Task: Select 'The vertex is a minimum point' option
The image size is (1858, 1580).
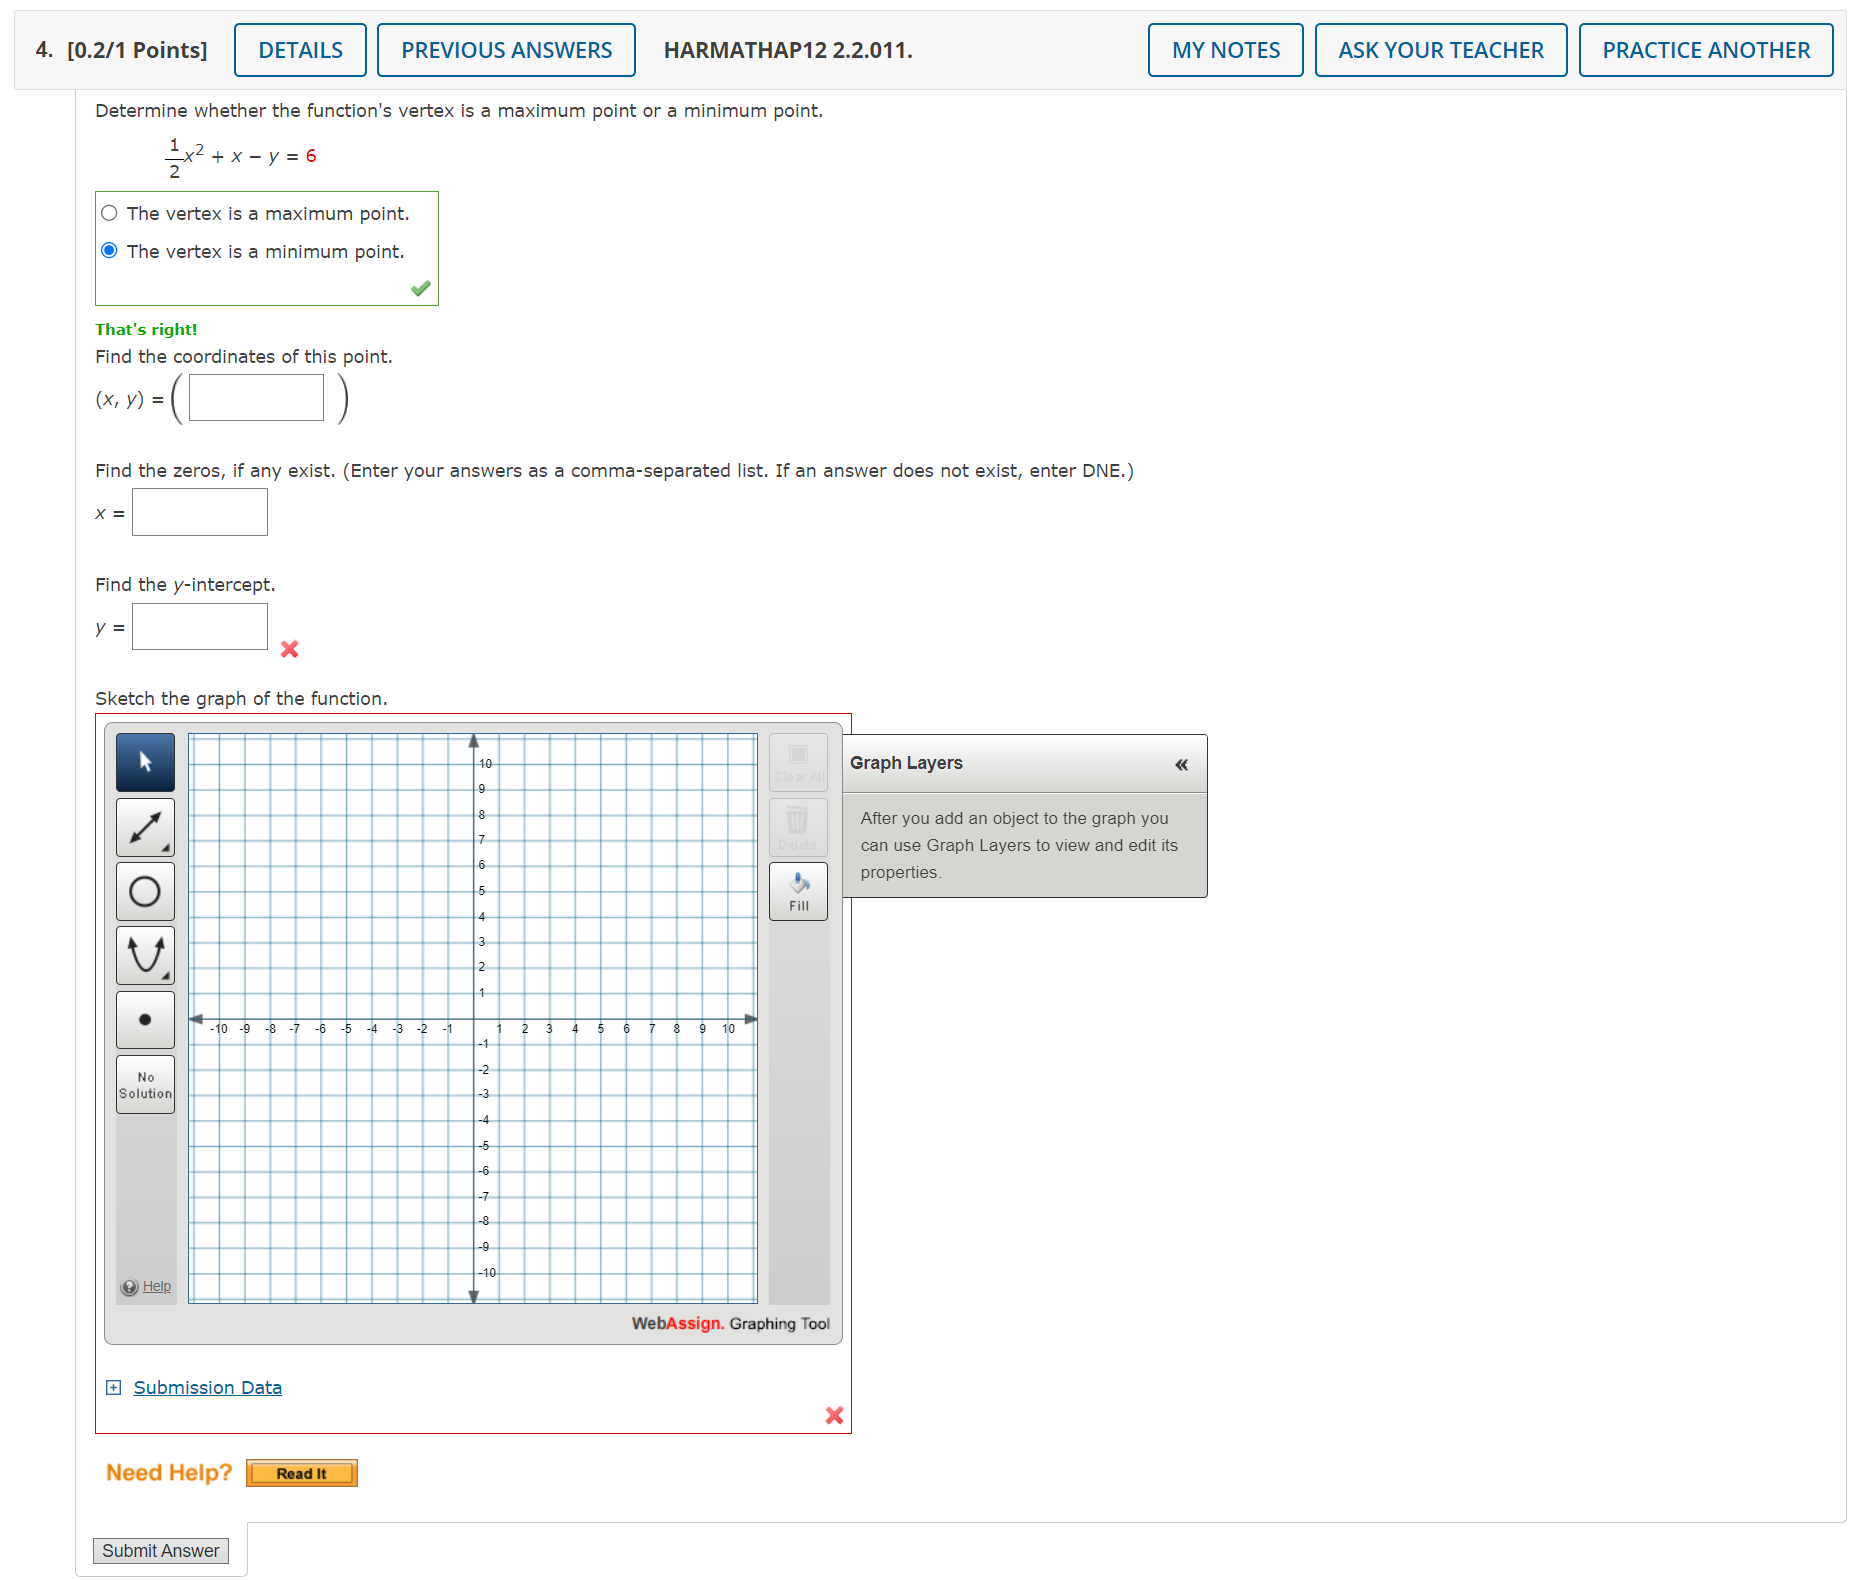Action: [x=109, y=250]
